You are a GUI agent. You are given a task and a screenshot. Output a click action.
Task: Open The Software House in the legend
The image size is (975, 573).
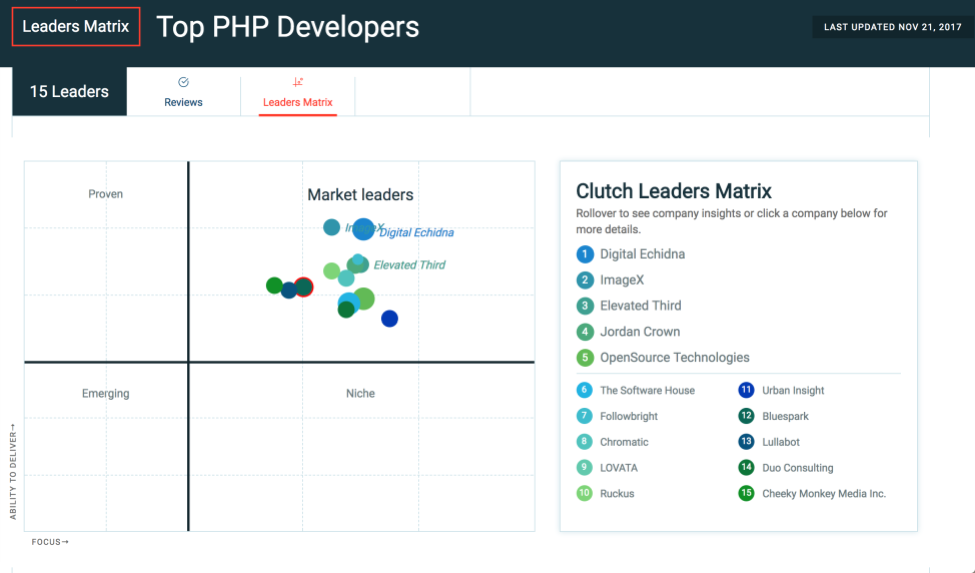(x=647, y=390)
